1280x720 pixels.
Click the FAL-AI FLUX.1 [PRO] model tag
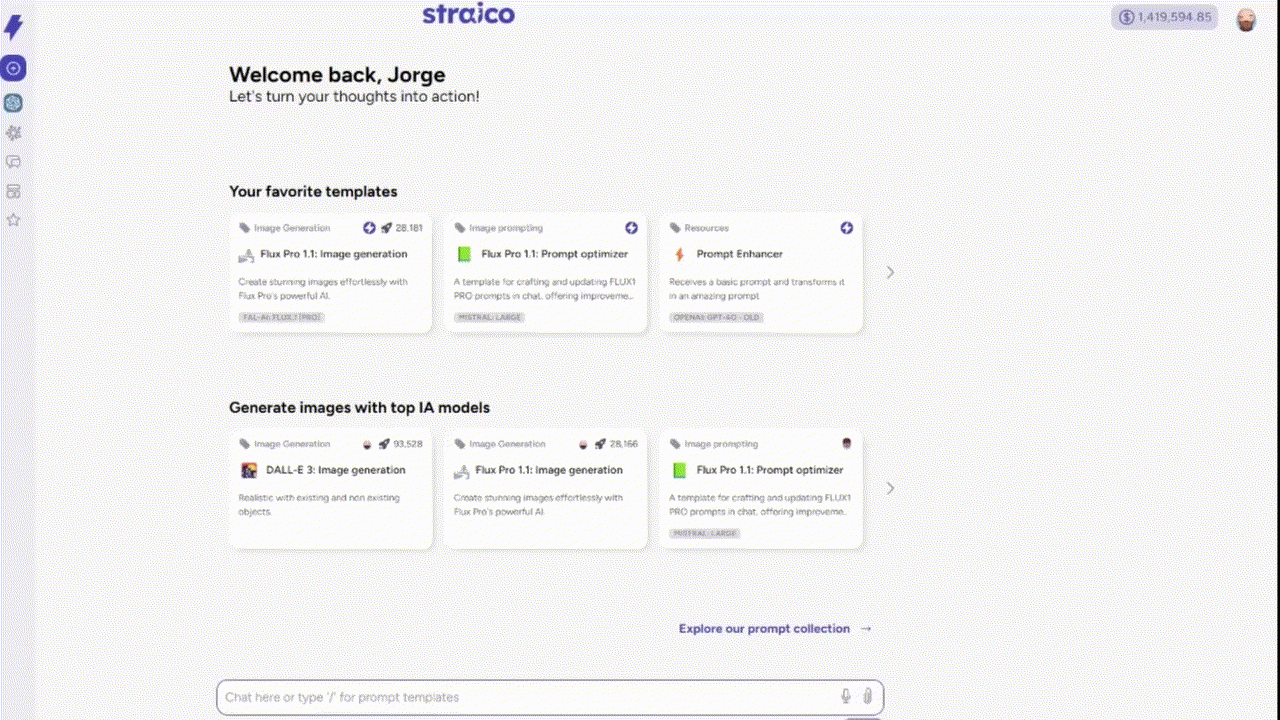pos(281,317)
